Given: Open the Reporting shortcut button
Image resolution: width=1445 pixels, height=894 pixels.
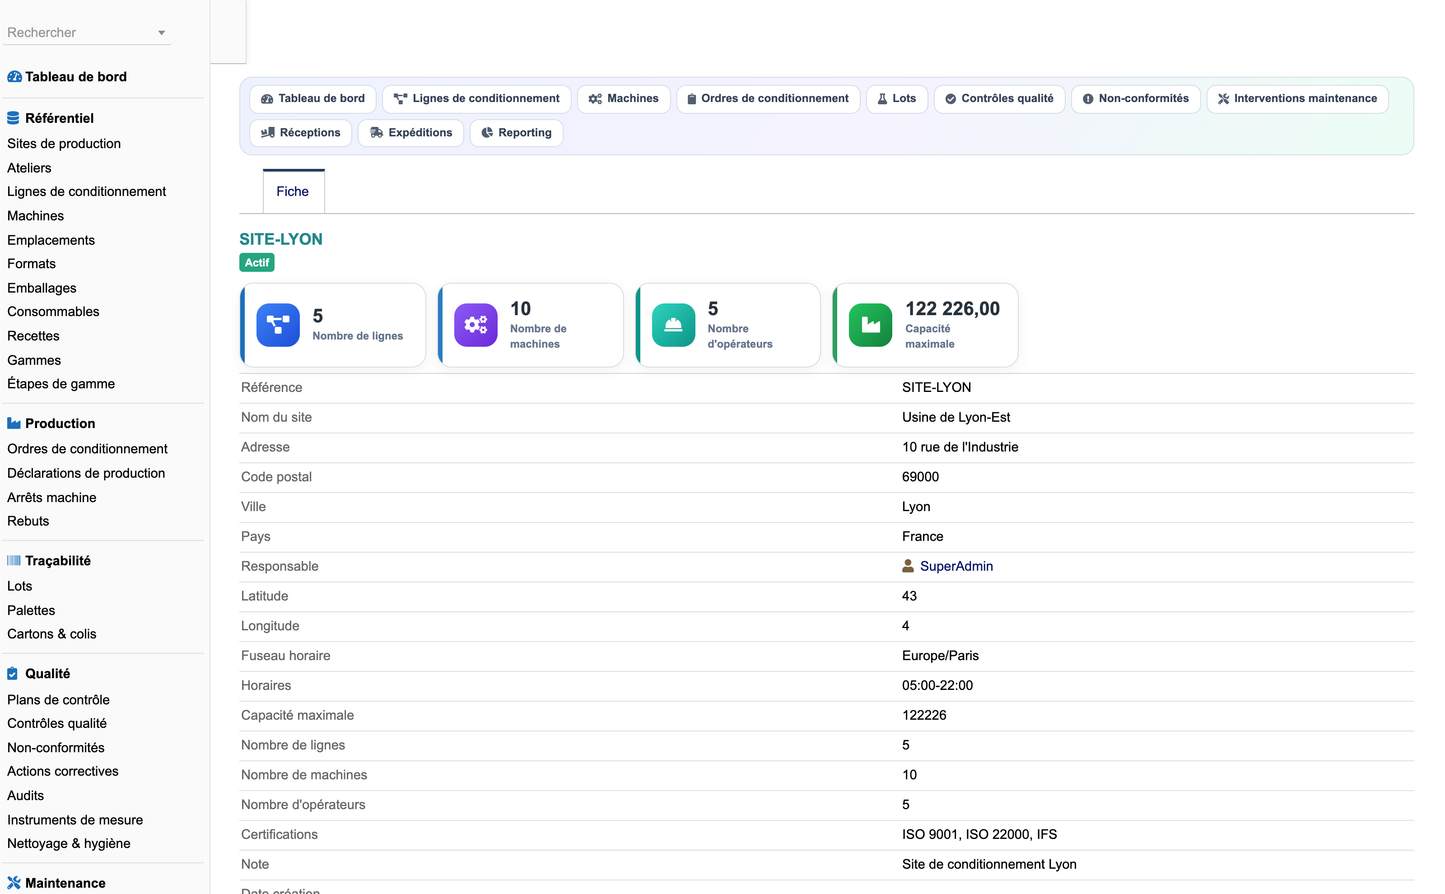Looking at the screenshot, I should click(x=516, y=133).
